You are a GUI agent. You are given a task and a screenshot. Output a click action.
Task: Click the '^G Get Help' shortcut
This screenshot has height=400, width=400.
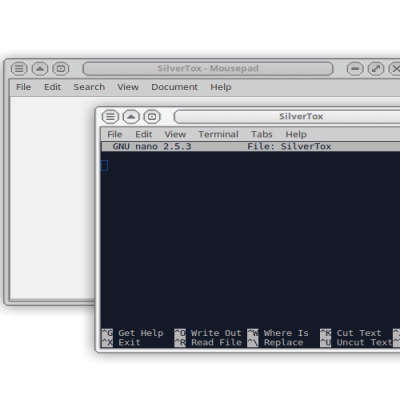(132, 333)
